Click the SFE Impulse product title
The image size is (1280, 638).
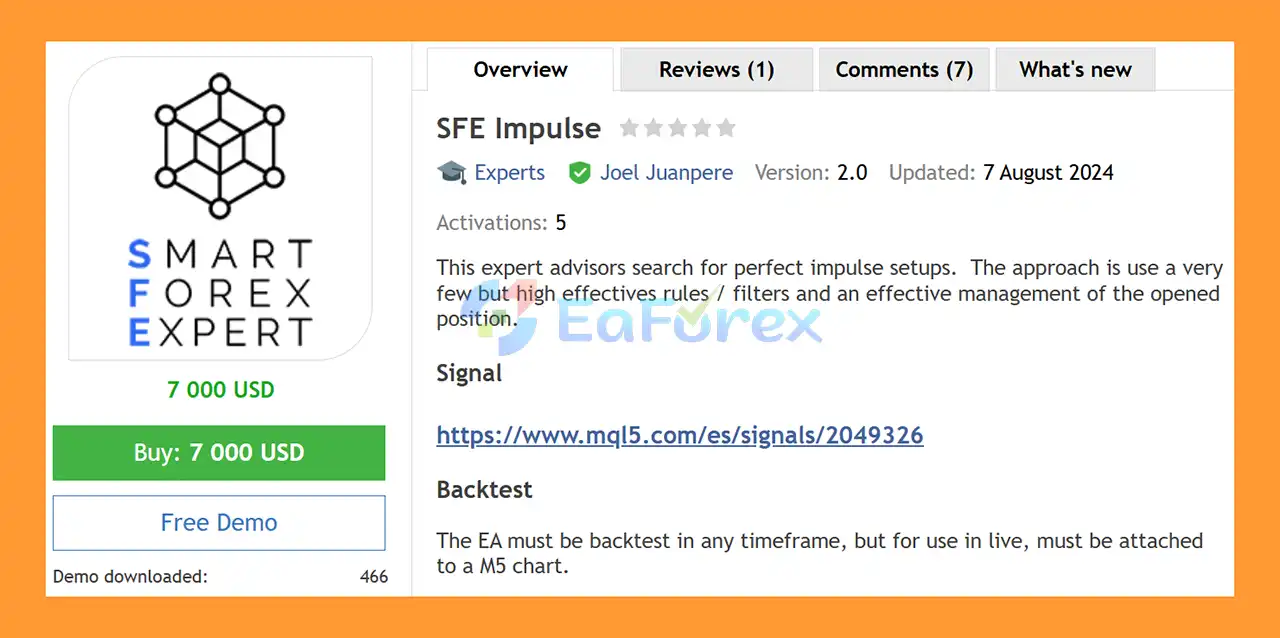(518, 129)
